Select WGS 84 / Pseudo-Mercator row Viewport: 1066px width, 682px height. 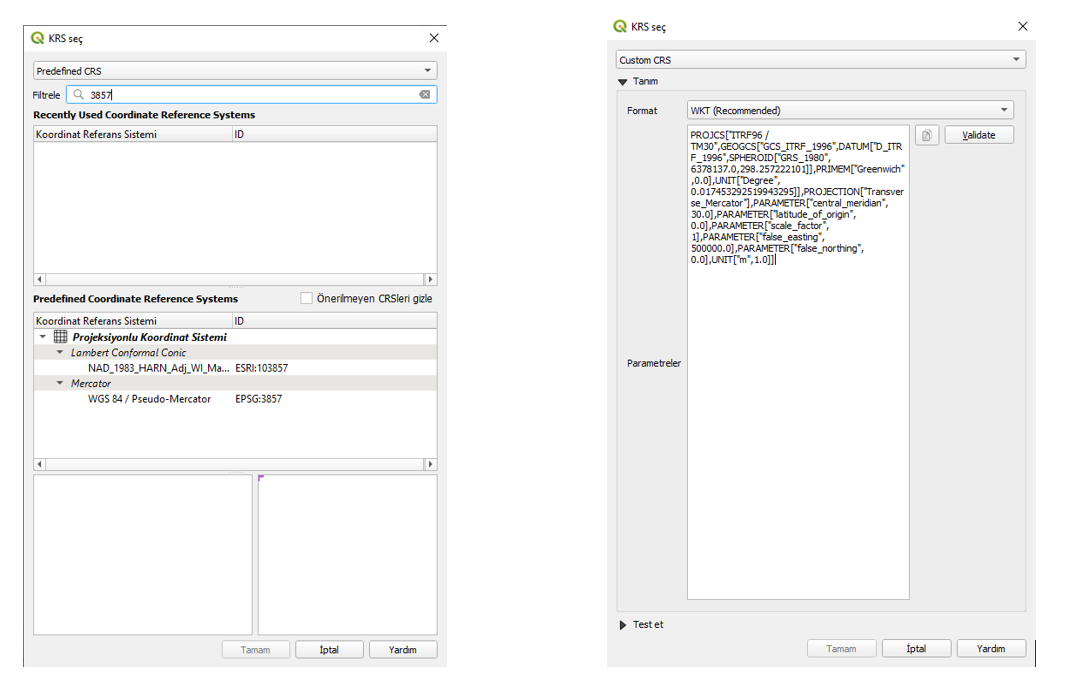click(x=235, y=399)
